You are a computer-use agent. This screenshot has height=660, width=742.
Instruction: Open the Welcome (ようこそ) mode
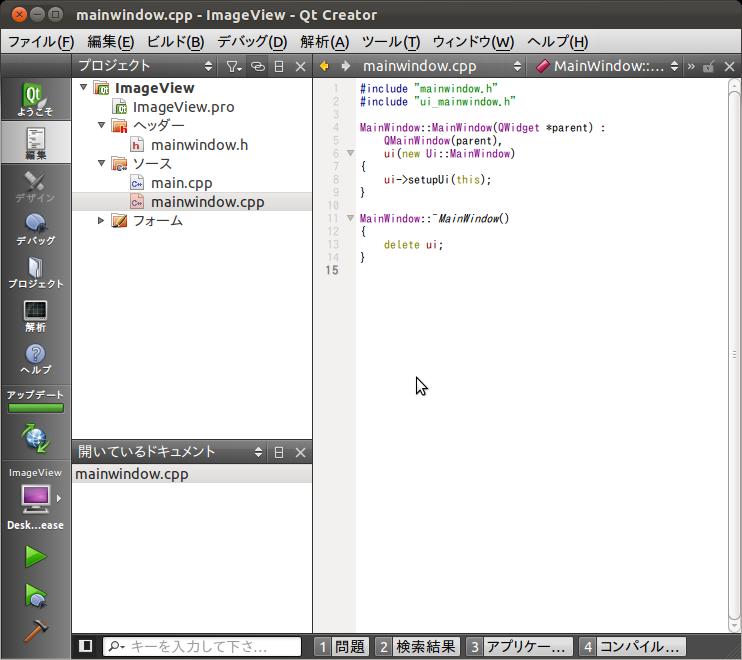click(x=35, y=99)
